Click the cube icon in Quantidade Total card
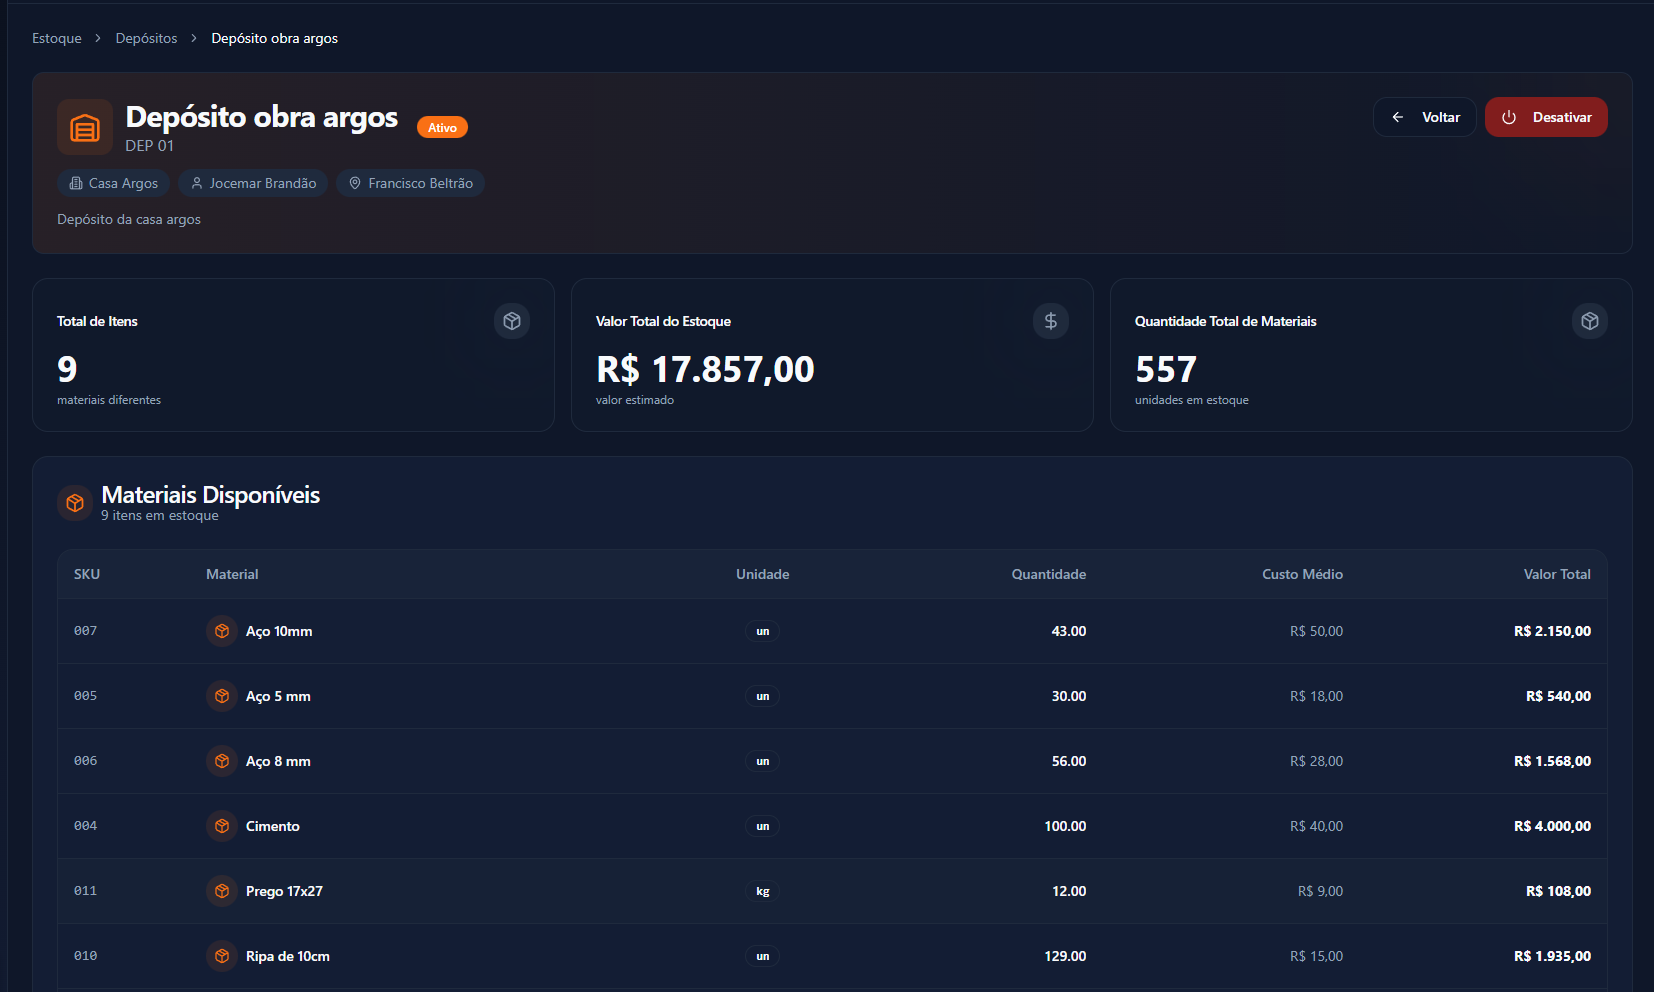The width and height of the screenshot is (1654, 992). pos(1589,321)
